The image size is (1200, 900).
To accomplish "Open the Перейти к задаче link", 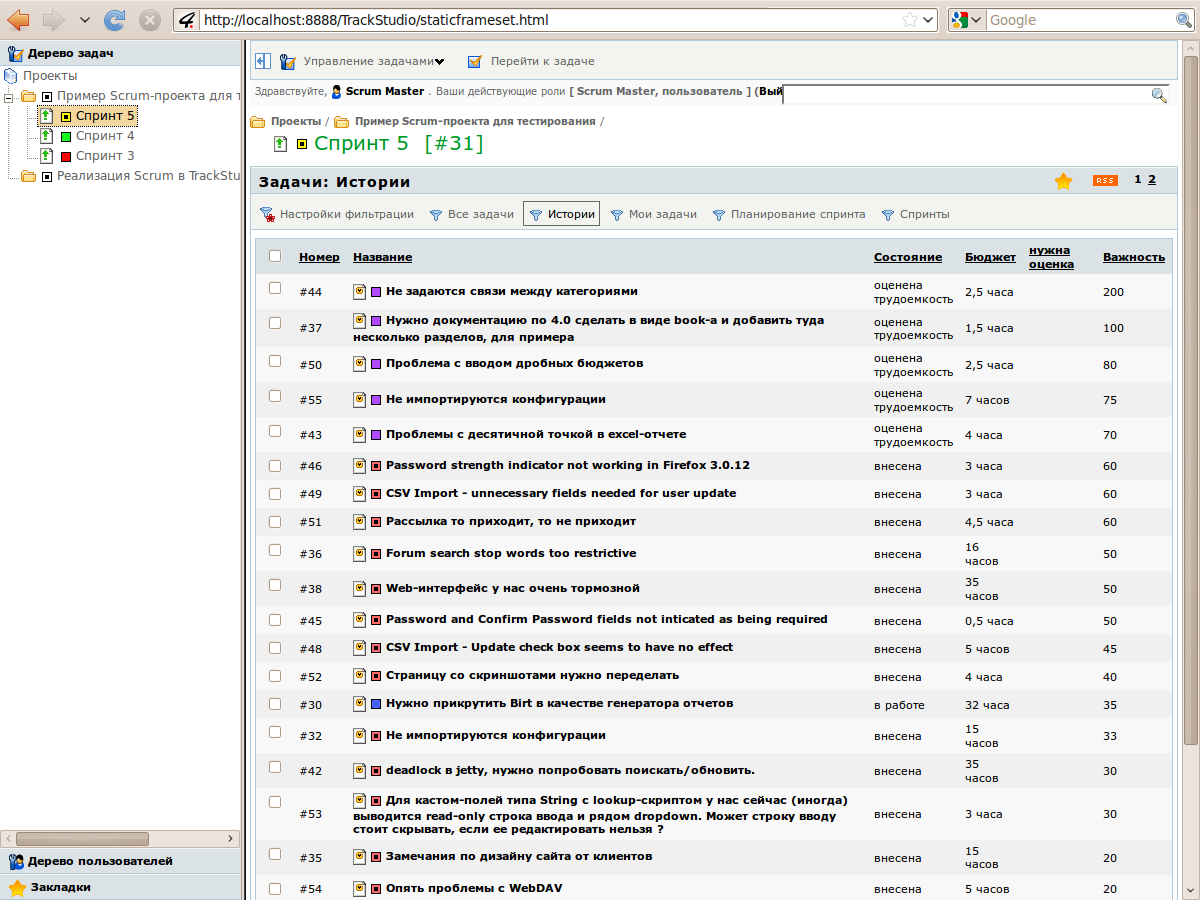I will coord(541,61).
